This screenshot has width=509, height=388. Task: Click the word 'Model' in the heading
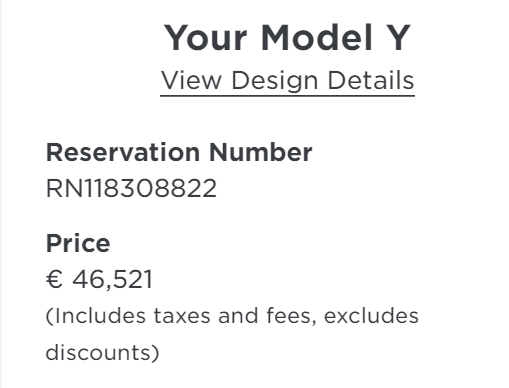click(317, 38)
